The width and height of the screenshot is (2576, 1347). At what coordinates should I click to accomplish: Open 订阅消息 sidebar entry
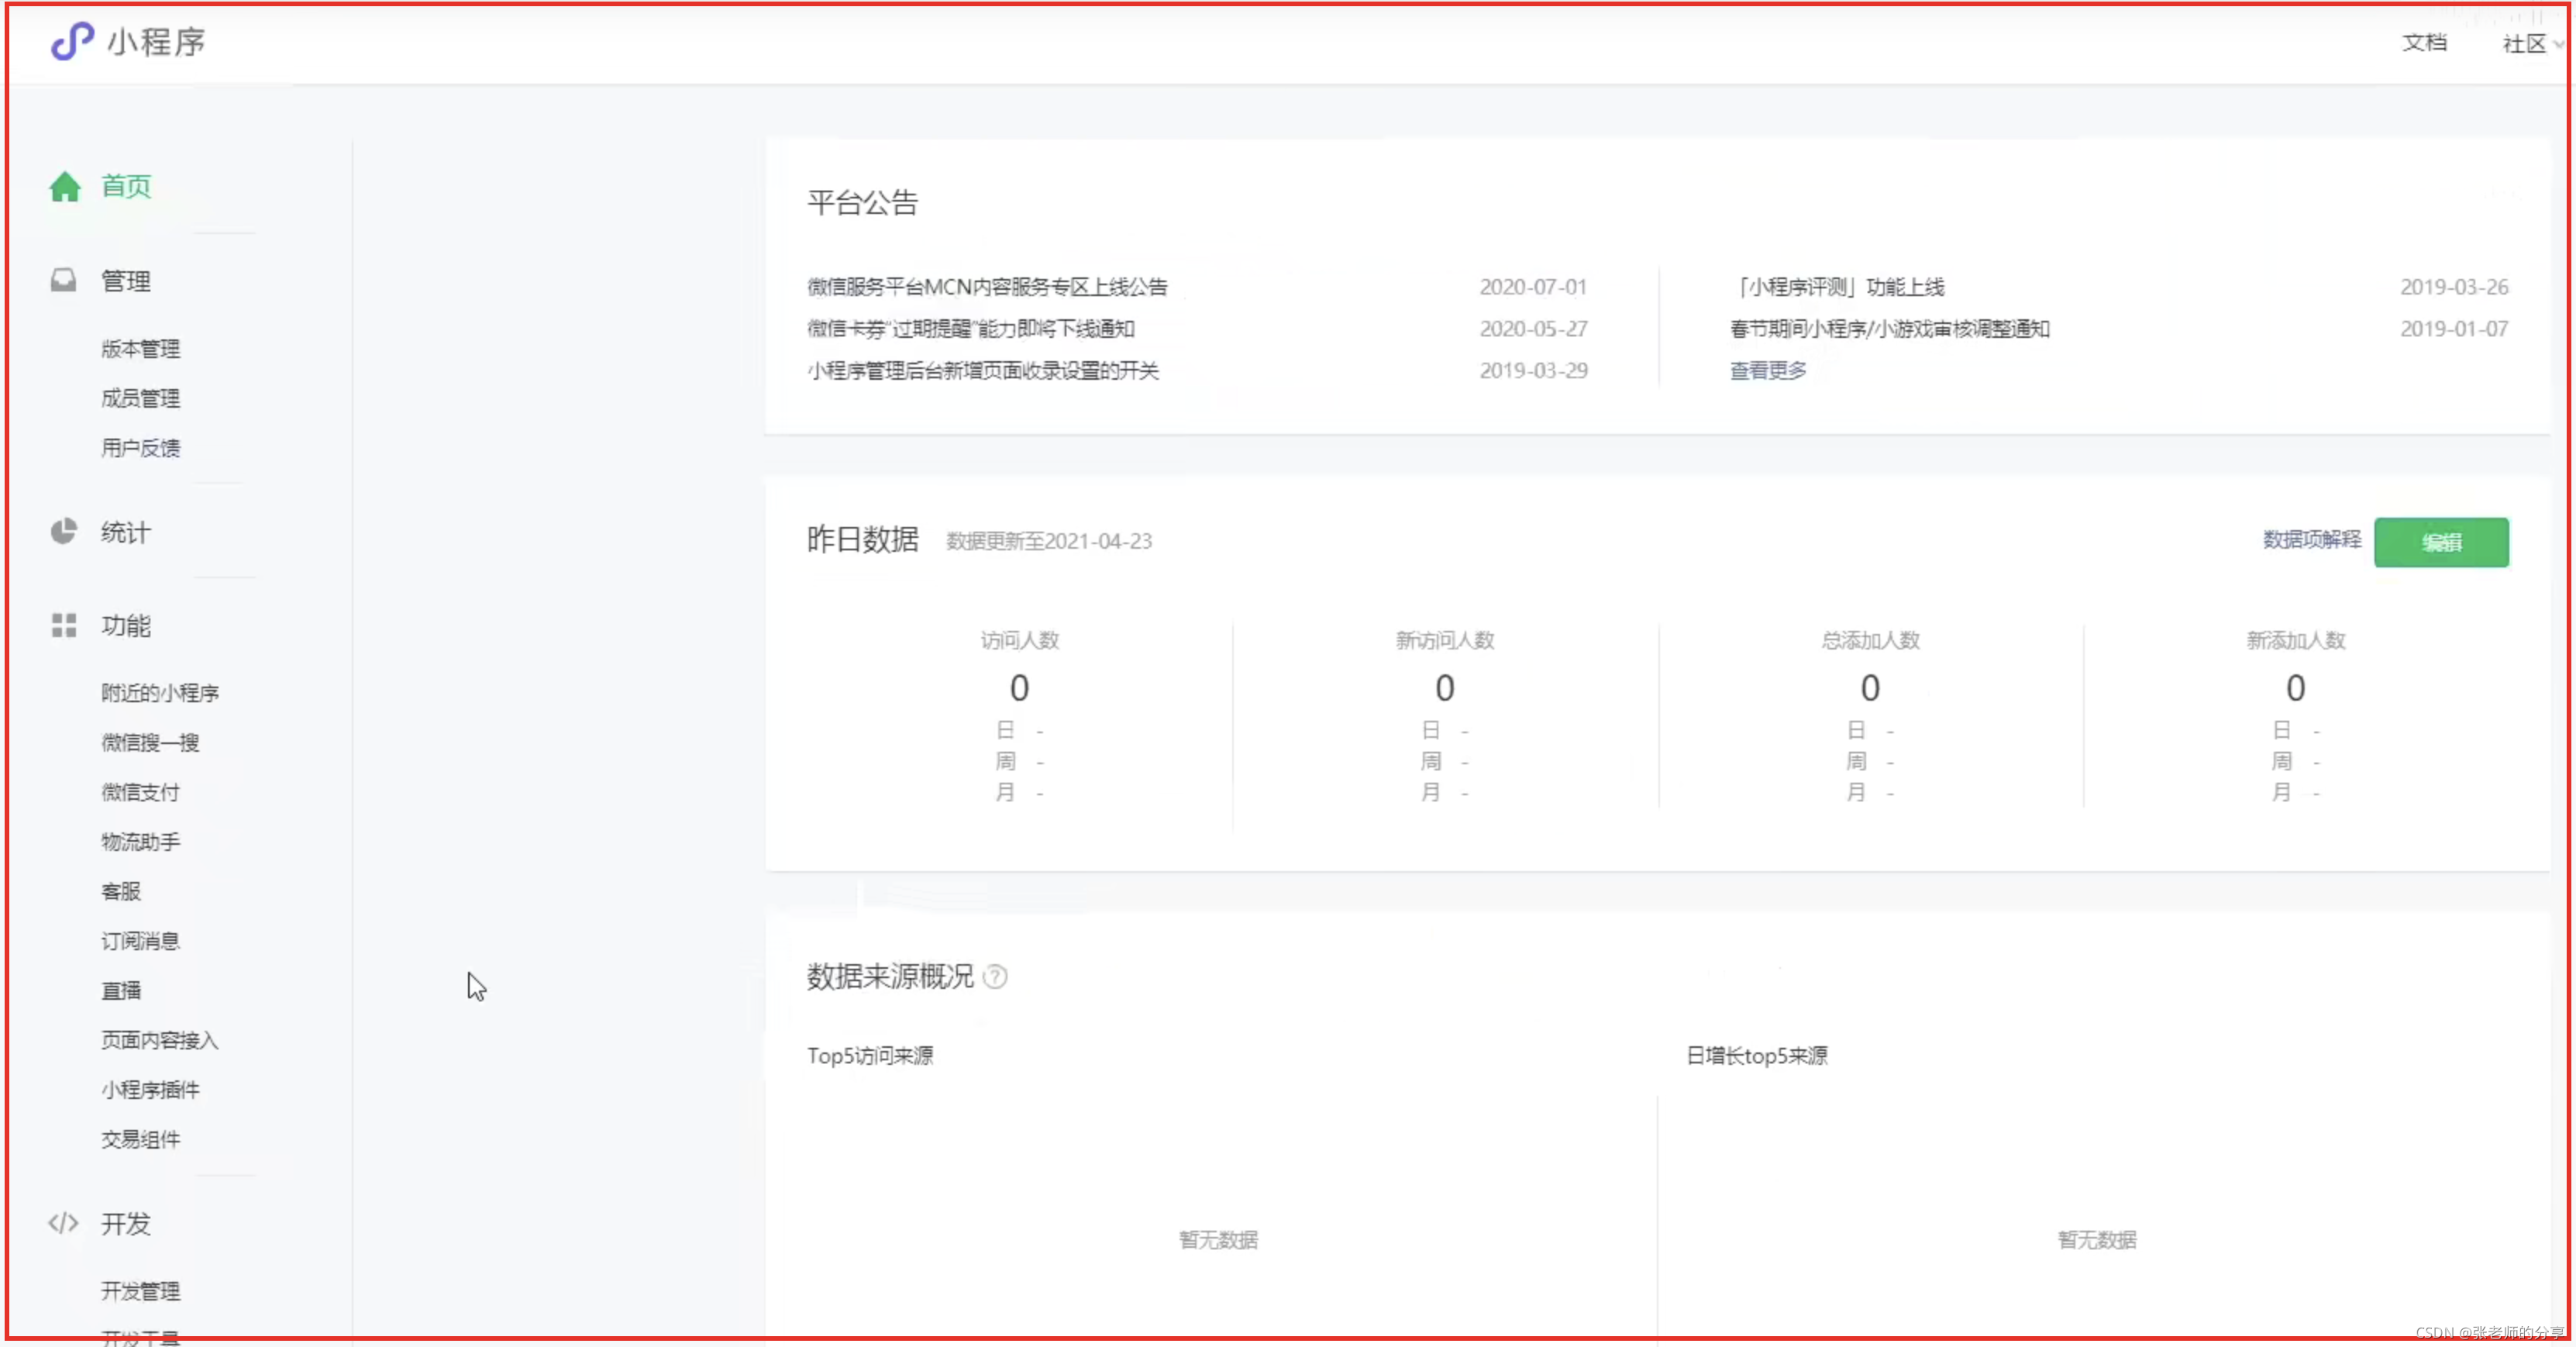(141, 941)
